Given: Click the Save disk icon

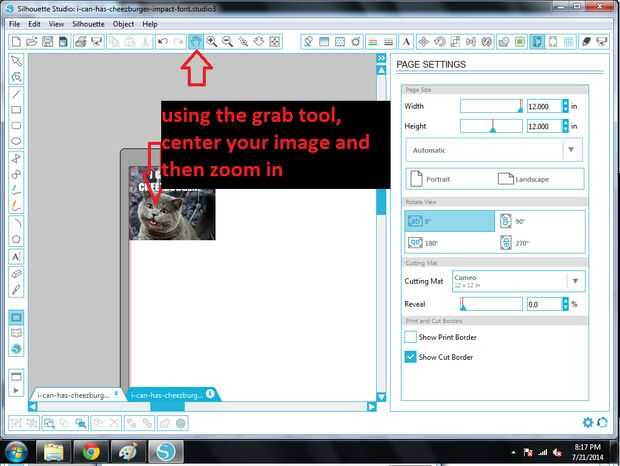Looking at the screenshot, I should coord(47,42).
